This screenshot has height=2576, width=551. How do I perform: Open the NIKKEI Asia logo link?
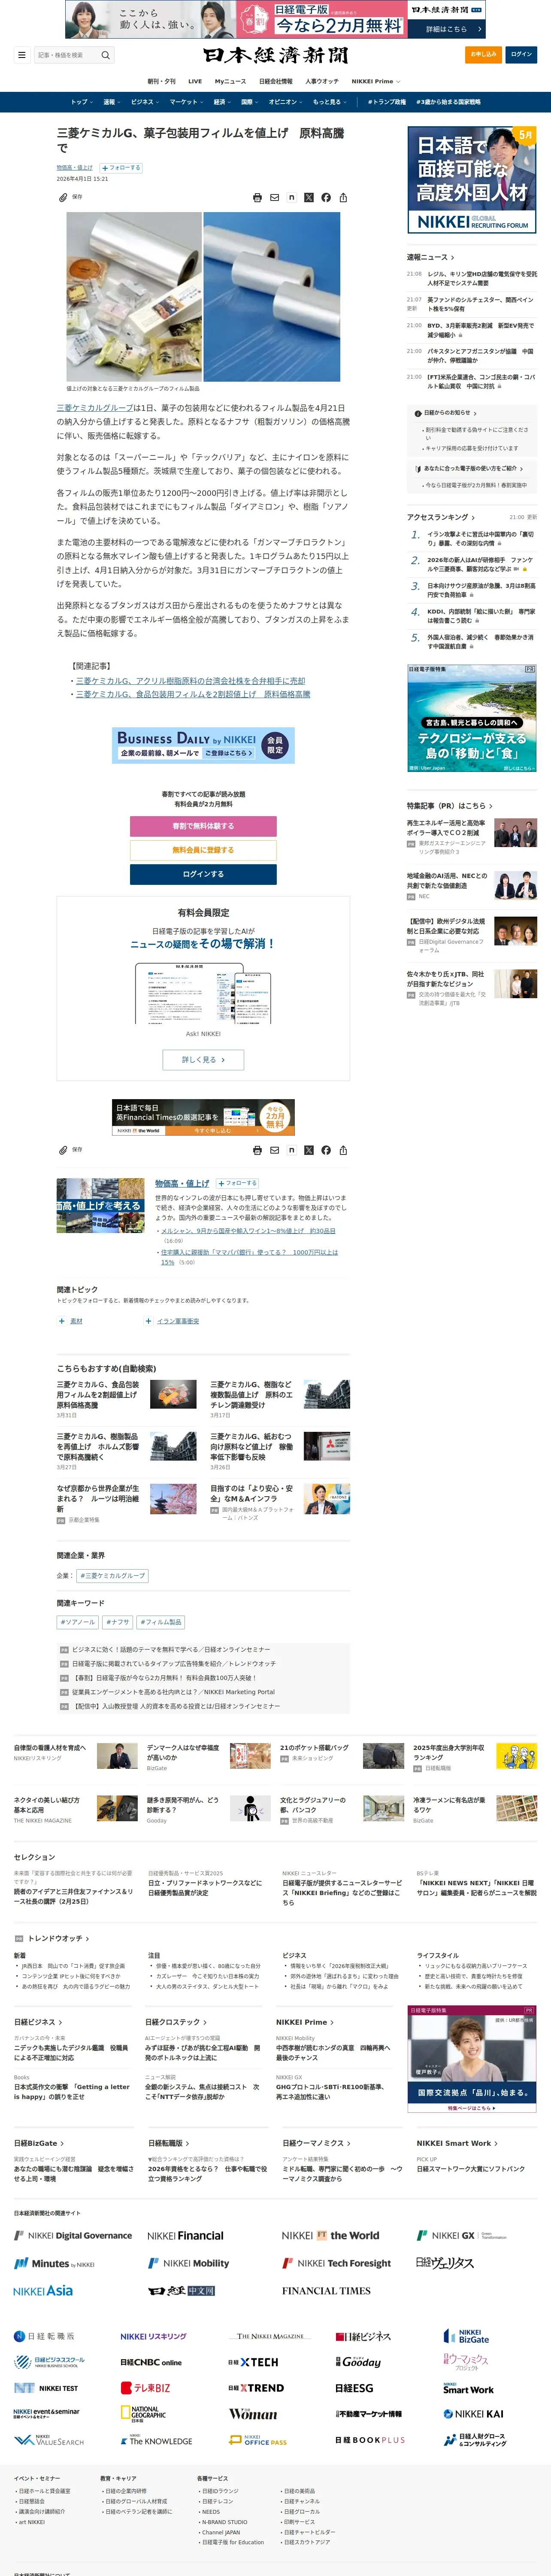point(43,2290)
